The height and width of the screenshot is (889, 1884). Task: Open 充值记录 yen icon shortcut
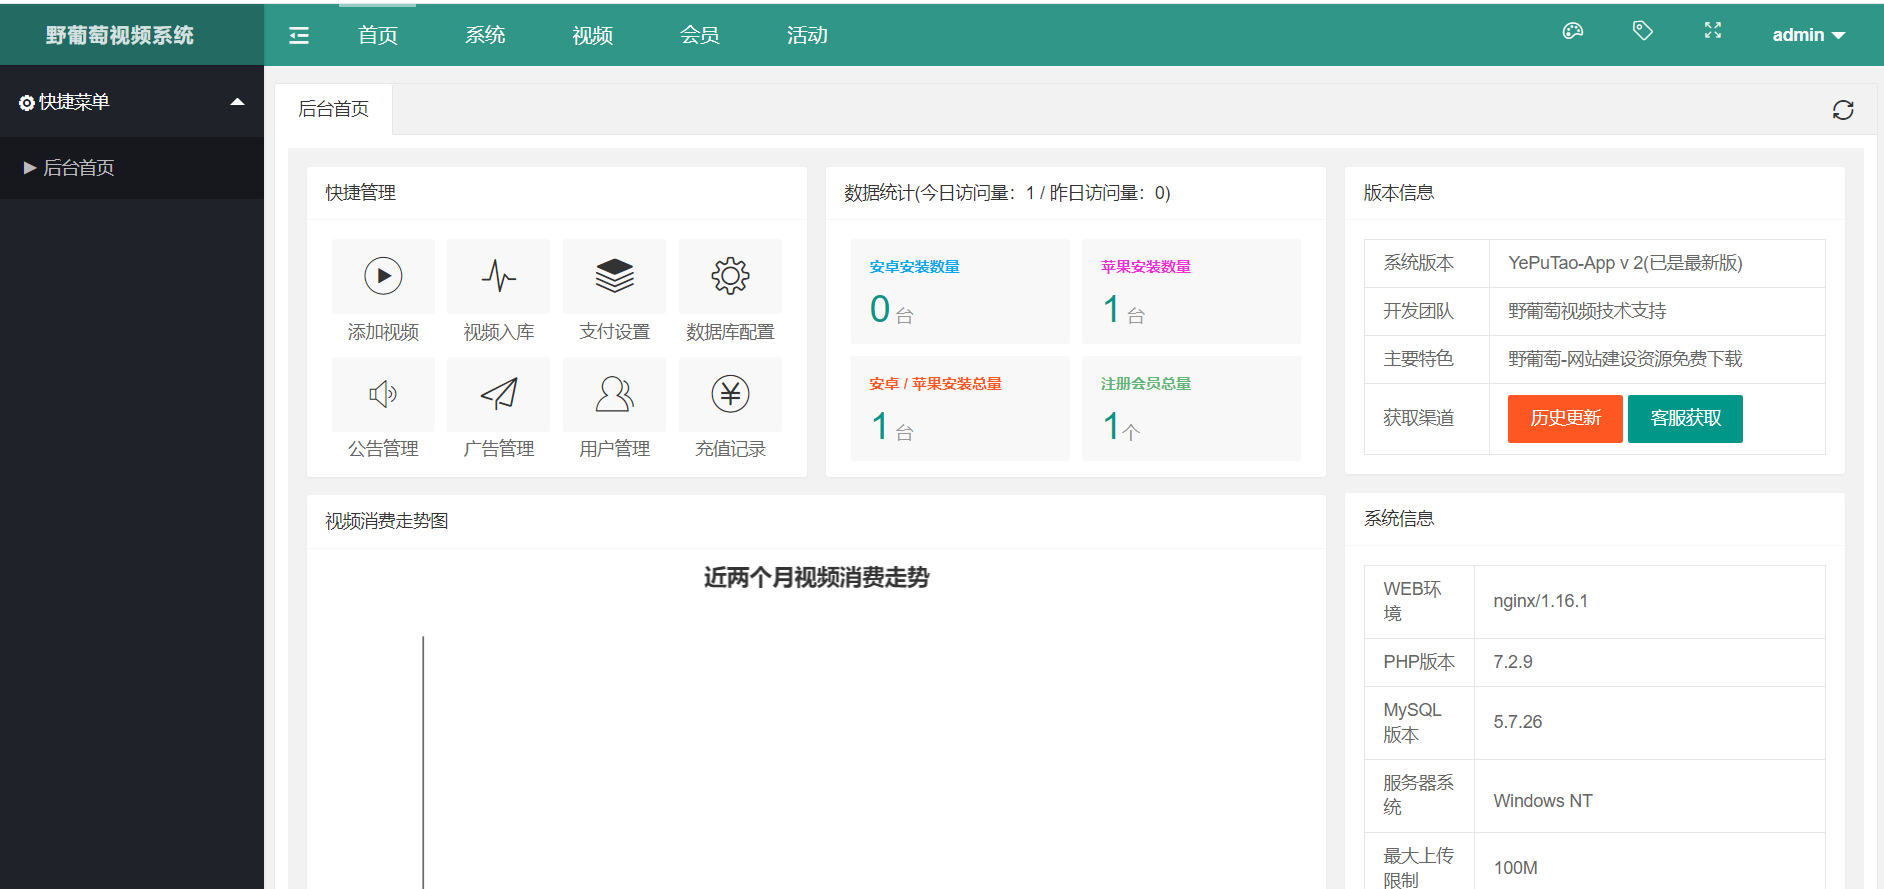point(730,394)
